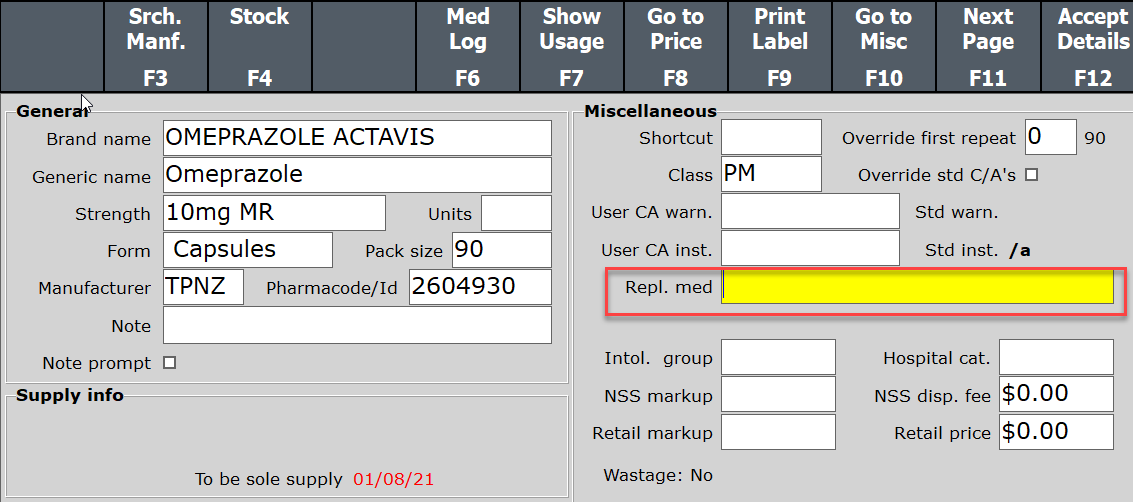
Task: Jump to Next Page F11
Action: coord(988,46)
